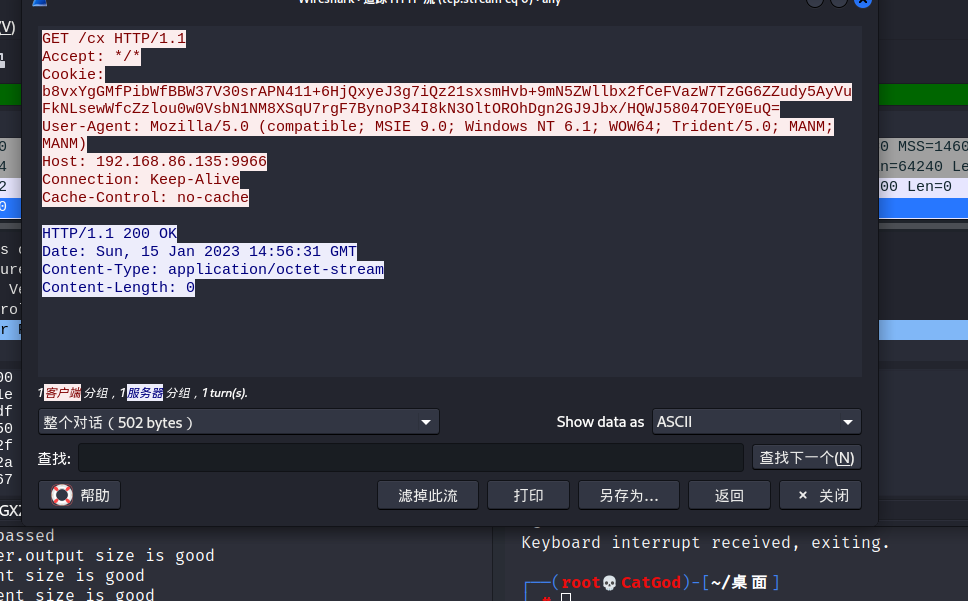This screenshot has width=968, height=601.
Task: Click the blue close button in the dialog title bar
Action: click(862, 2)
